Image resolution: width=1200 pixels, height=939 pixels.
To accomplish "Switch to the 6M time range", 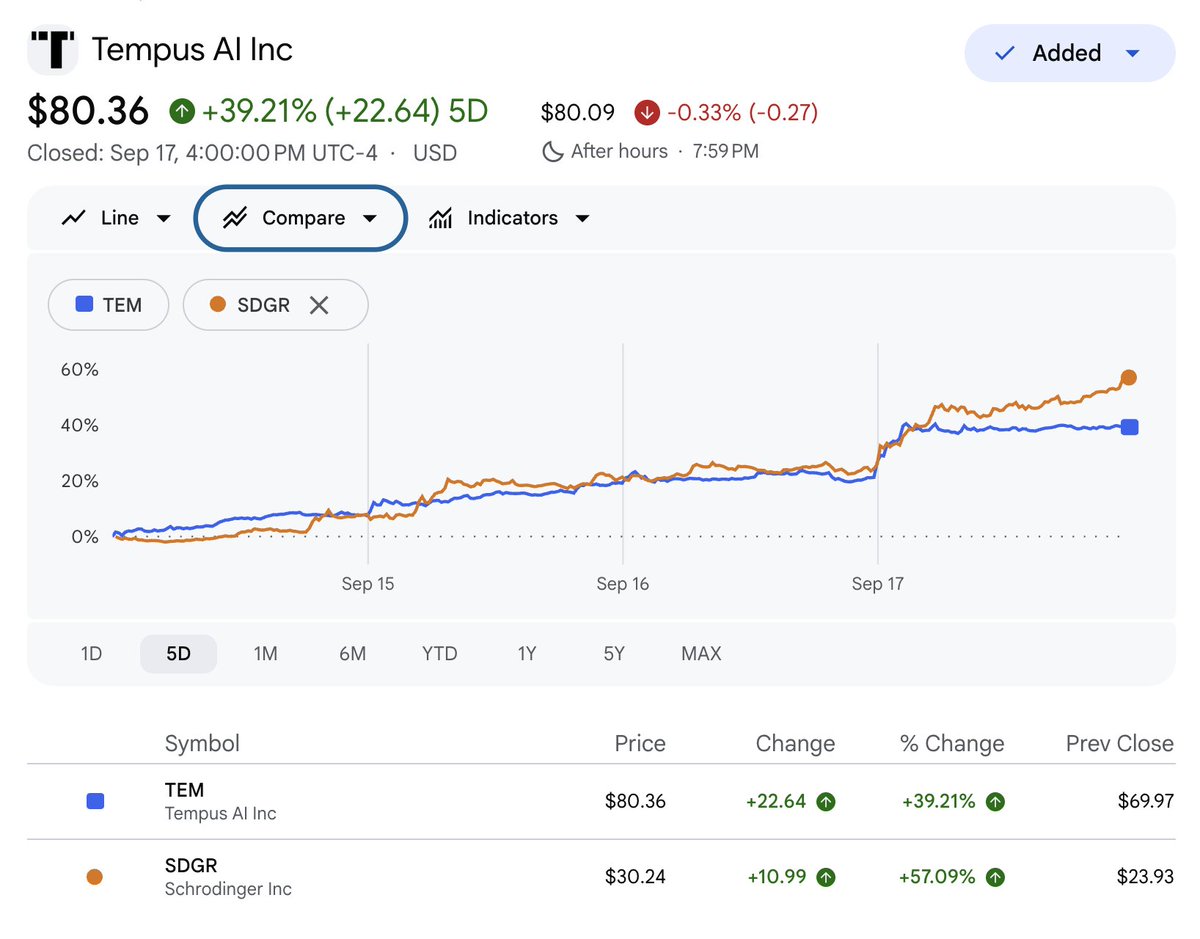I will (352, 654).
